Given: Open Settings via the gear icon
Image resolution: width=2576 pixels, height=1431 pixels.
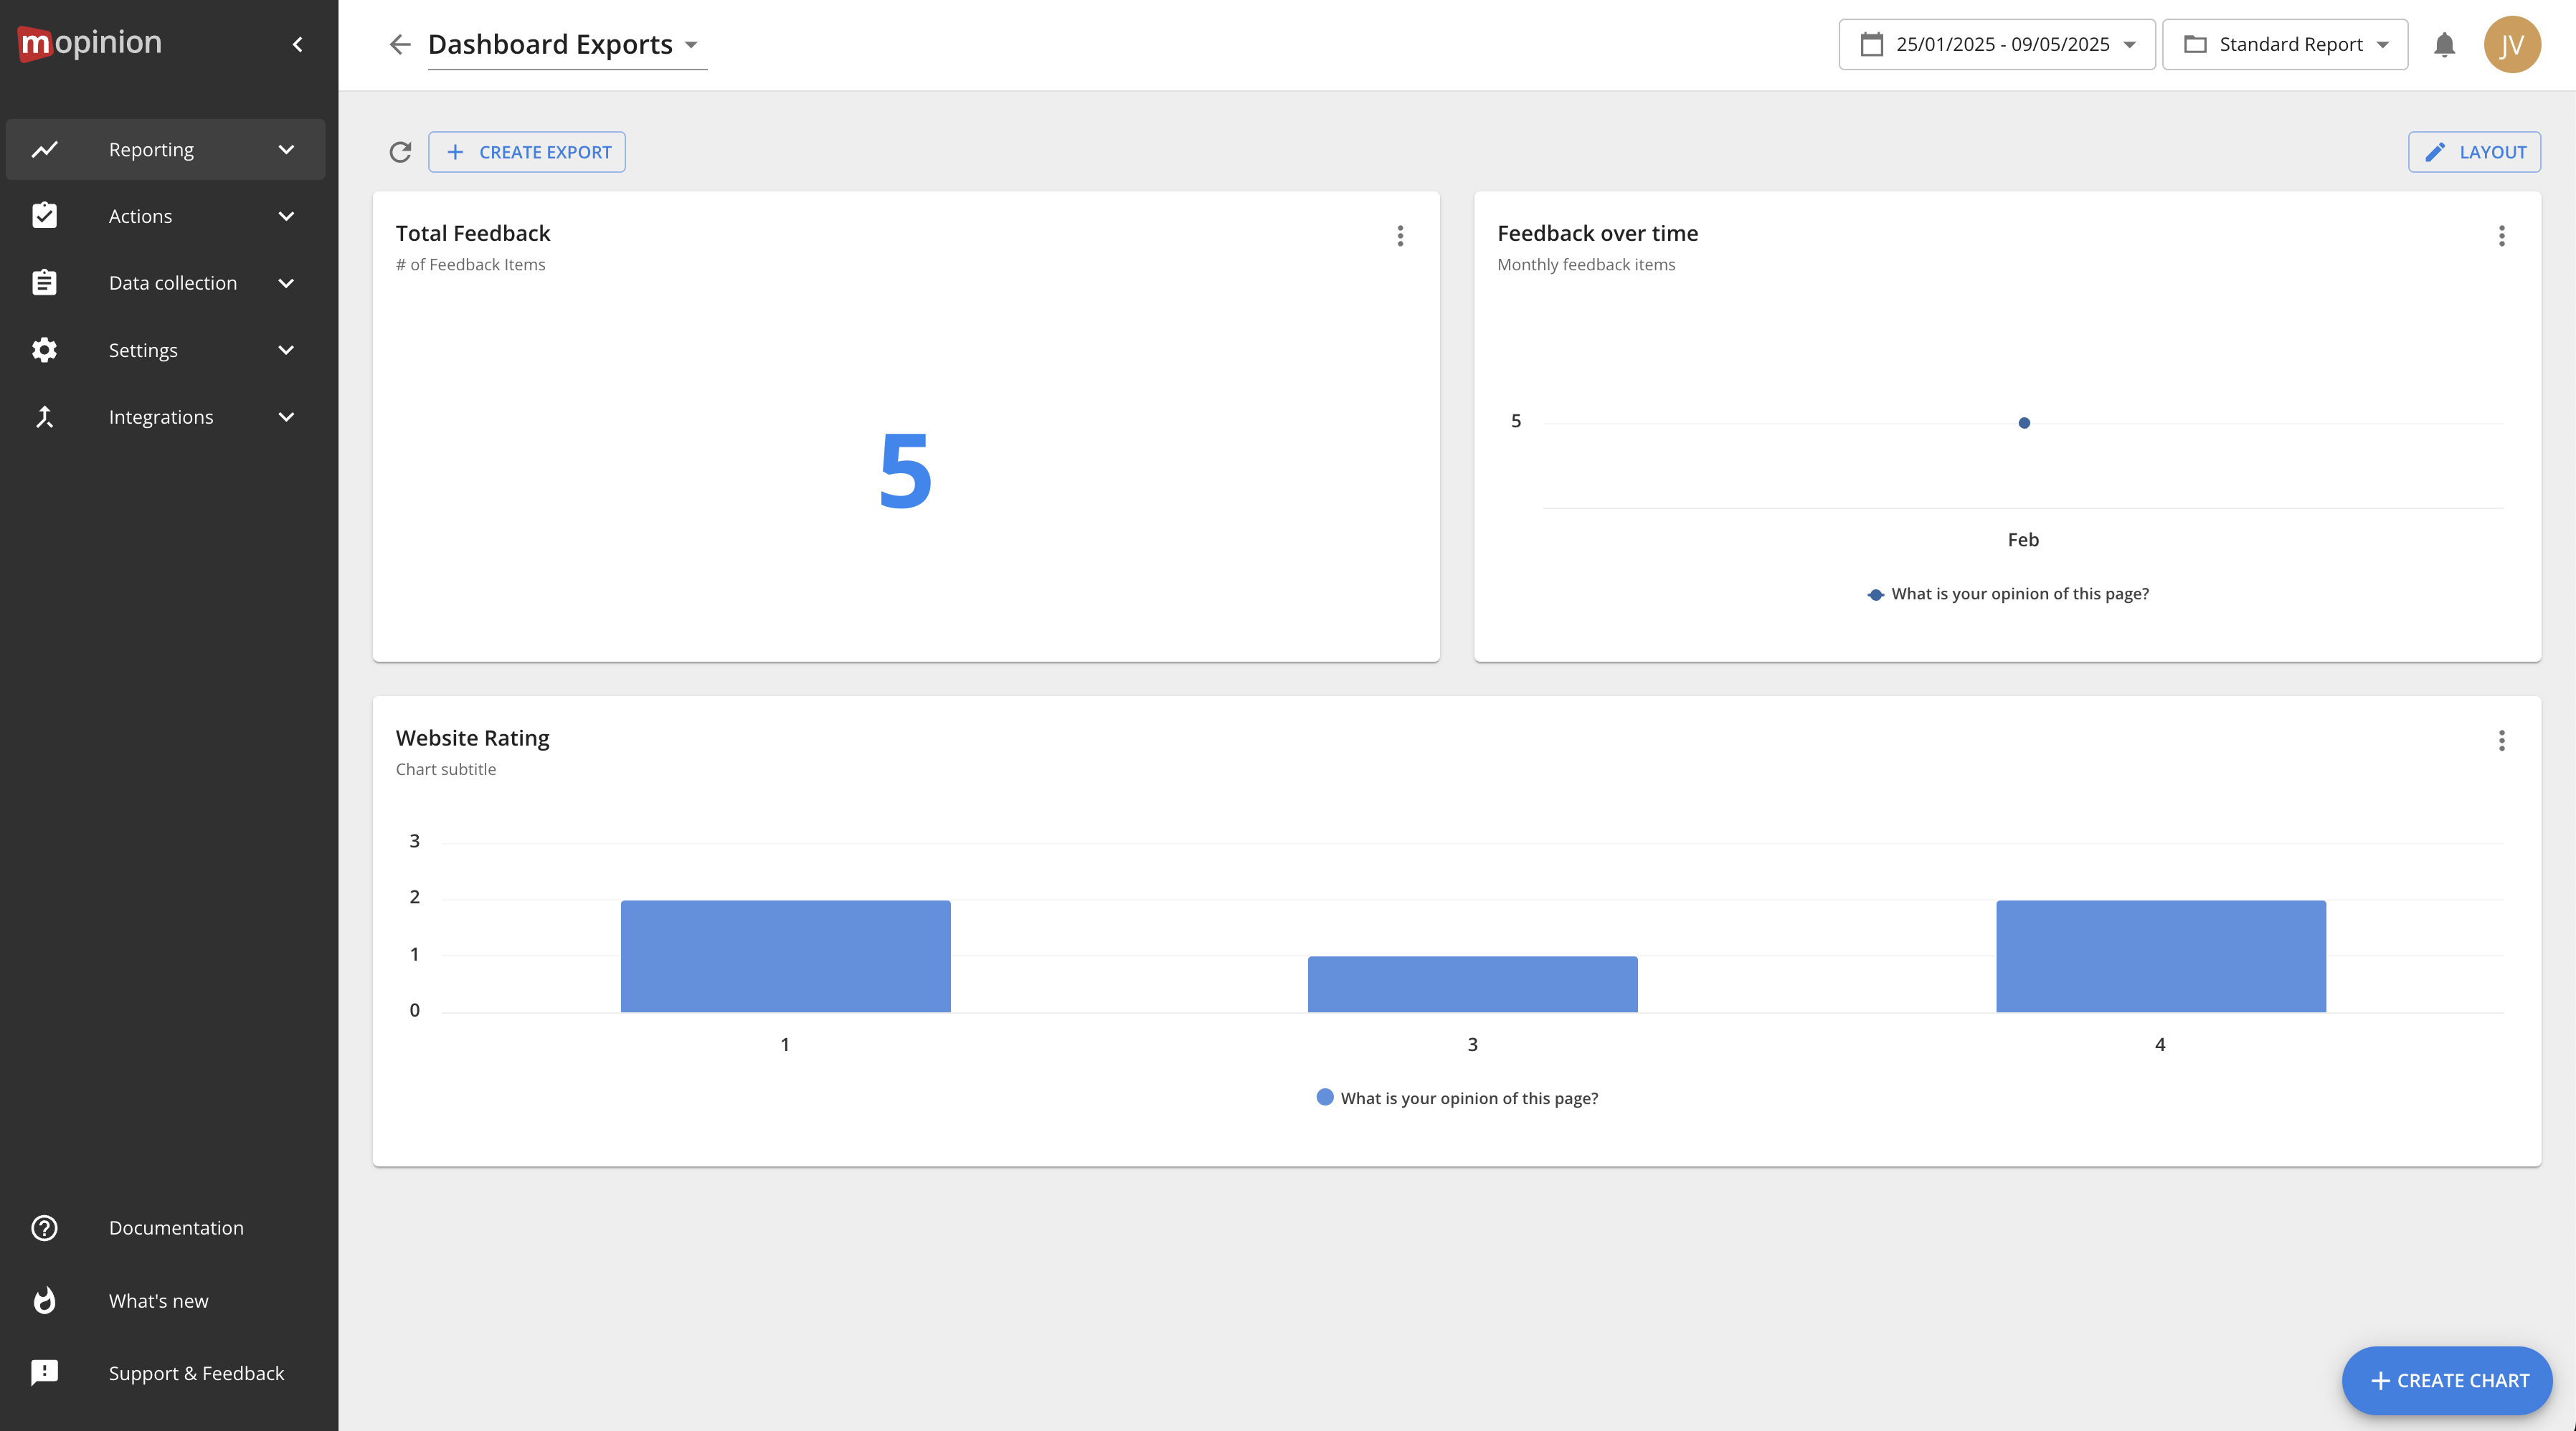Looking at the screenshot, I should [45, 349].
